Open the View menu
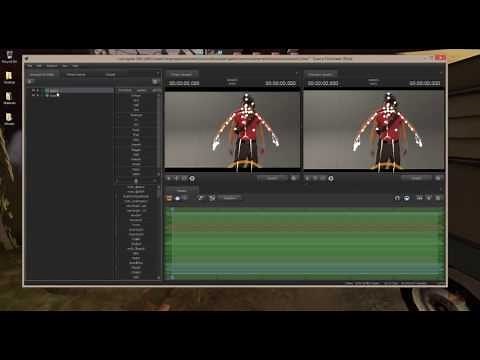Viewport: 480px width, 360px height. (x=65, y=66)
